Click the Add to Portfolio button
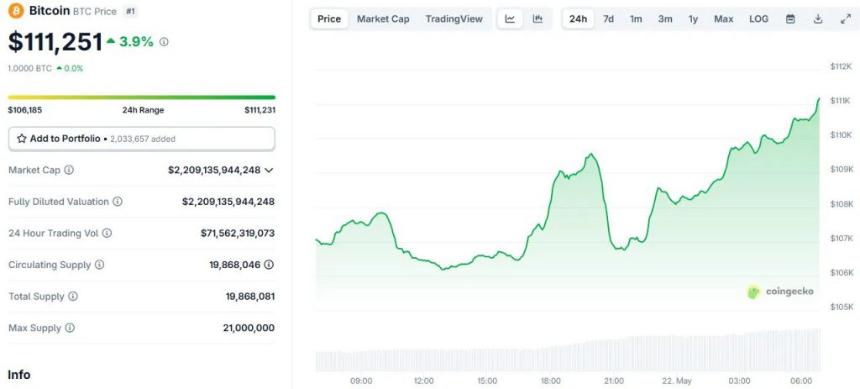860x389 pixels. pos(142,139)
